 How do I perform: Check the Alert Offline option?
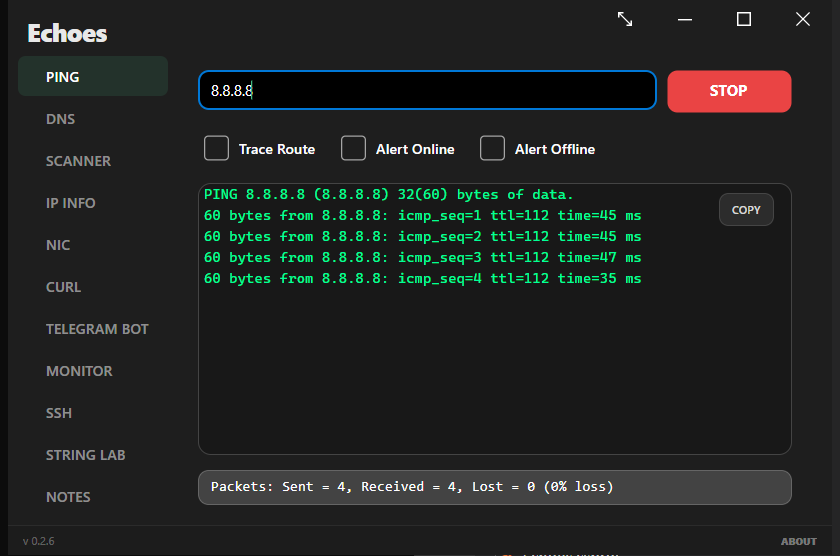492,148
